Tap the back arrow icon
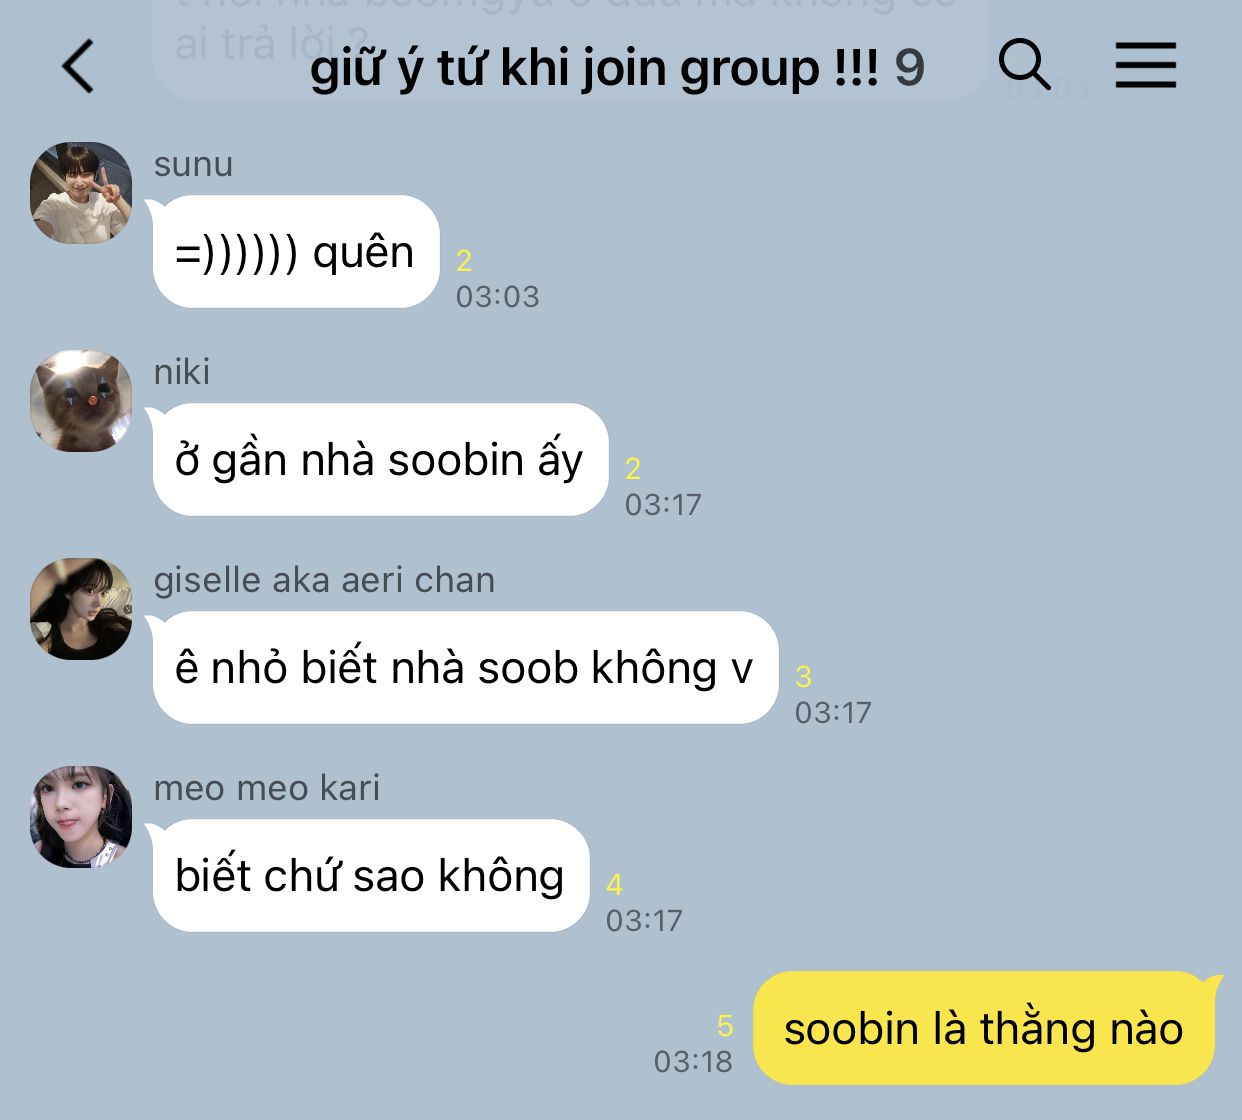The width and height of the screenshot is (1242, 1120). (x=78, y=67)
